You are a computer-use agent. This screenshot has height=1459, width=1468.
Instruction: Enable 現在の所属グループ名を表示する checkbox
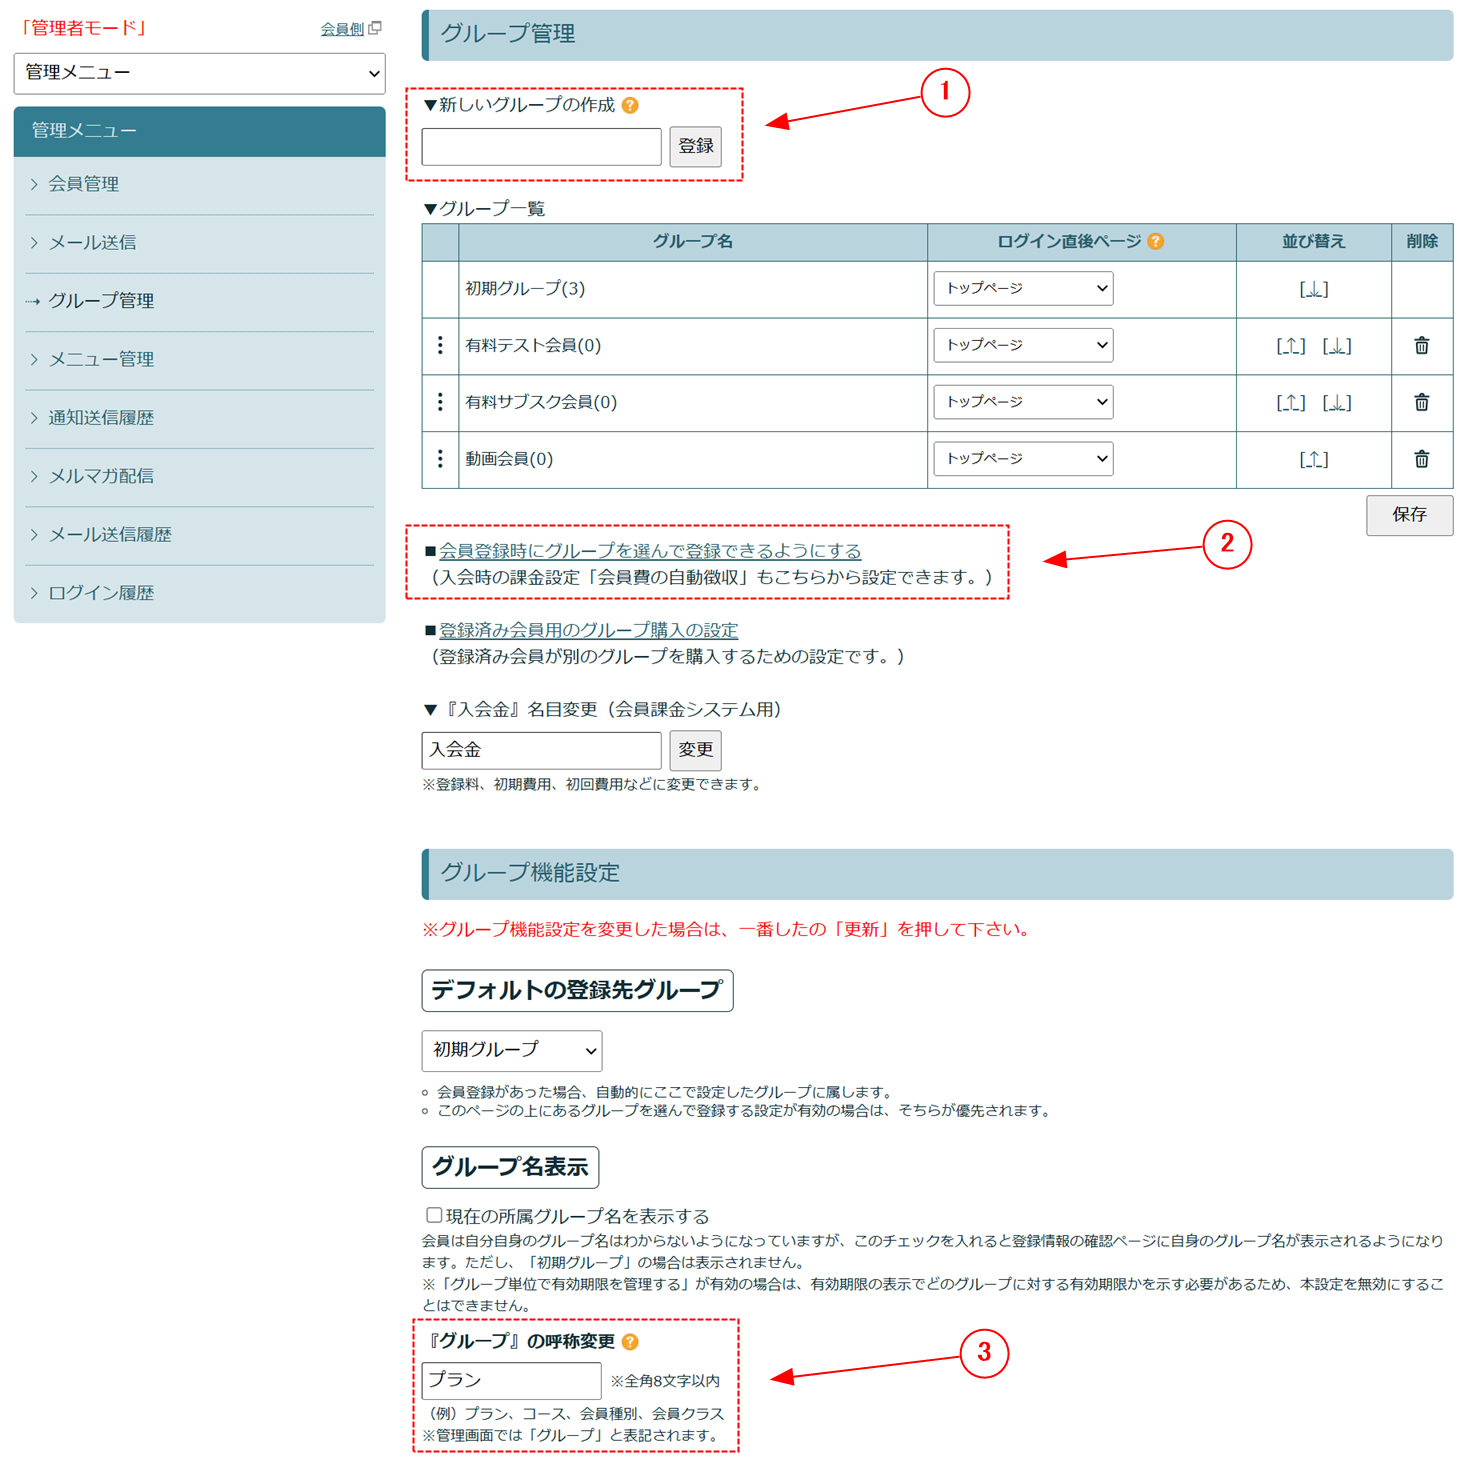(x=434, y=1215)
